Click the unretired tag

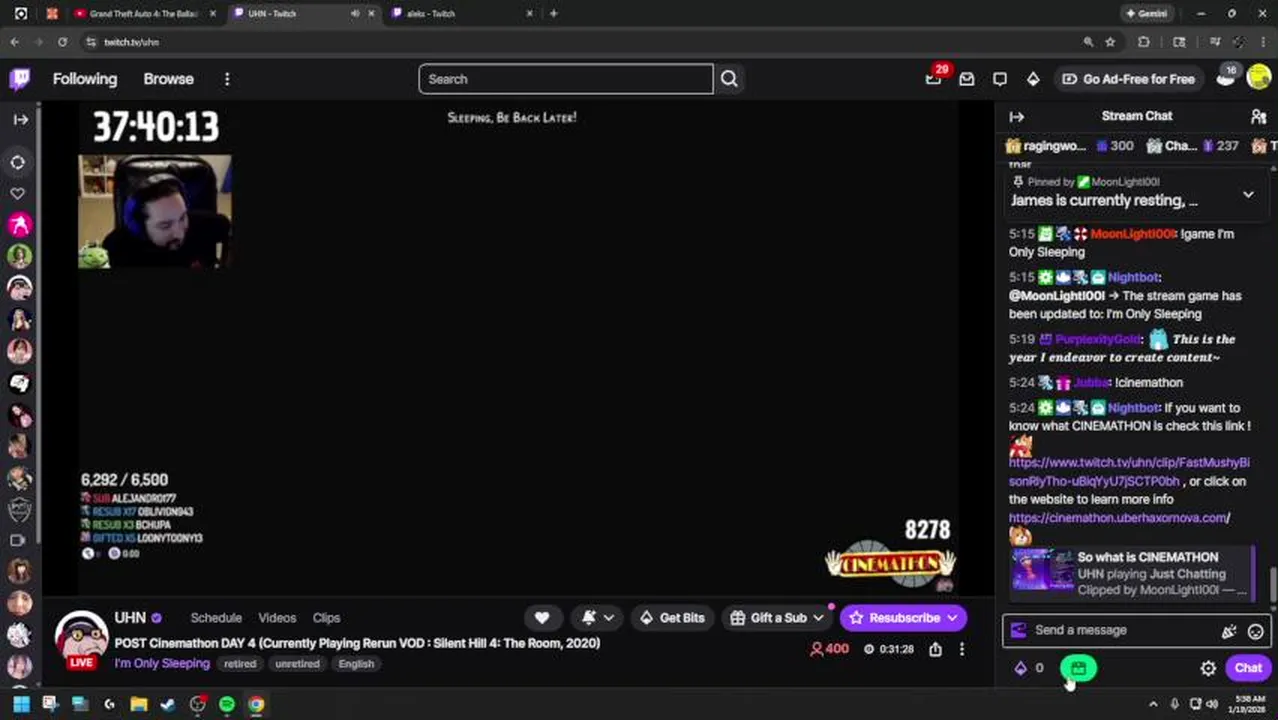[297, 664]
